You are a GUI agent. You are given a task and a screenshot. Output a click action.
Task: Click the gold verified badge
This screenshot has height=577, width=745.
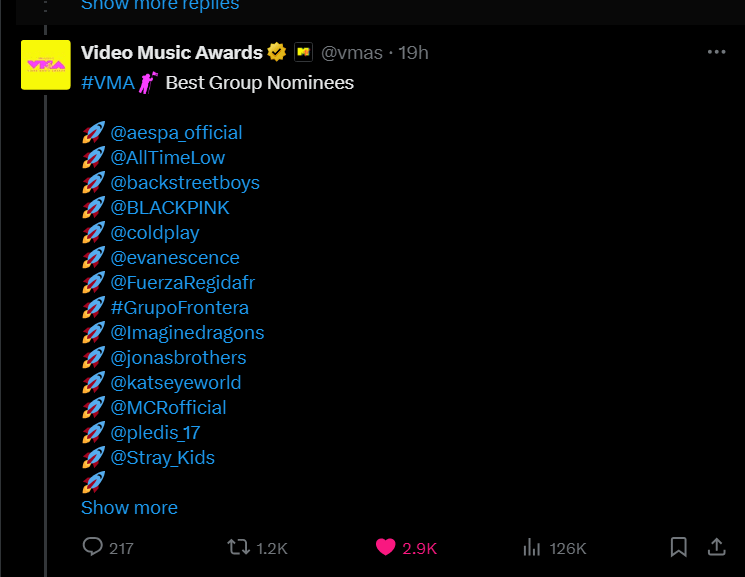pyautogui.click(x=277, y=52)
